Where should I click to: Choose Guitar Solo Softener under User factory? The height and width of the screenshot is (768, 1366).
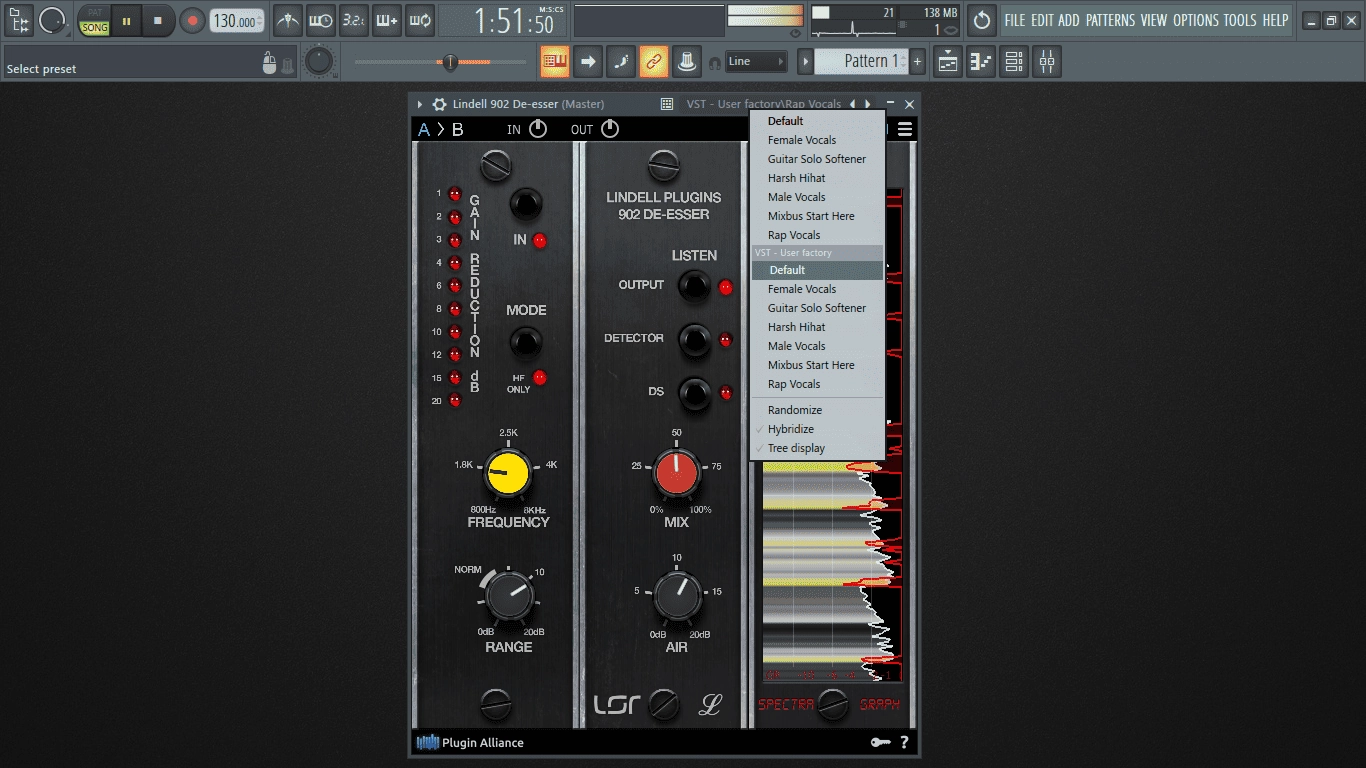pos(817,308)
